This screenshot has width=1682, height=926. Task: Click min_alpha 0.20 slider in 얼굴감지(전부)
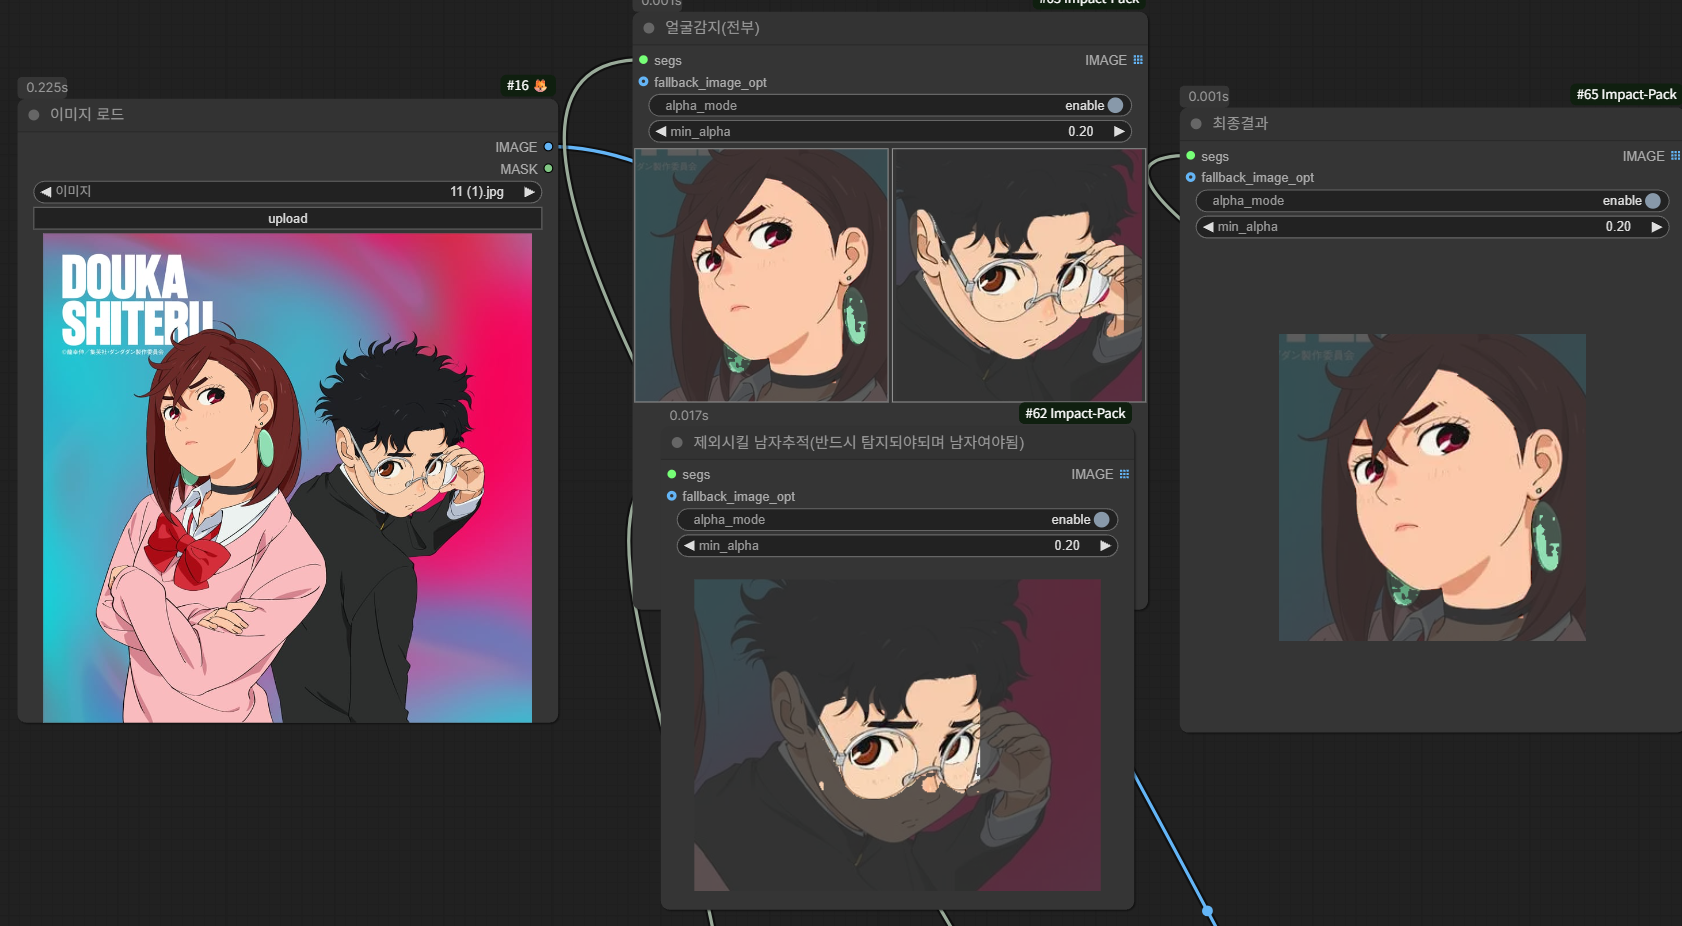click(890, 132)
